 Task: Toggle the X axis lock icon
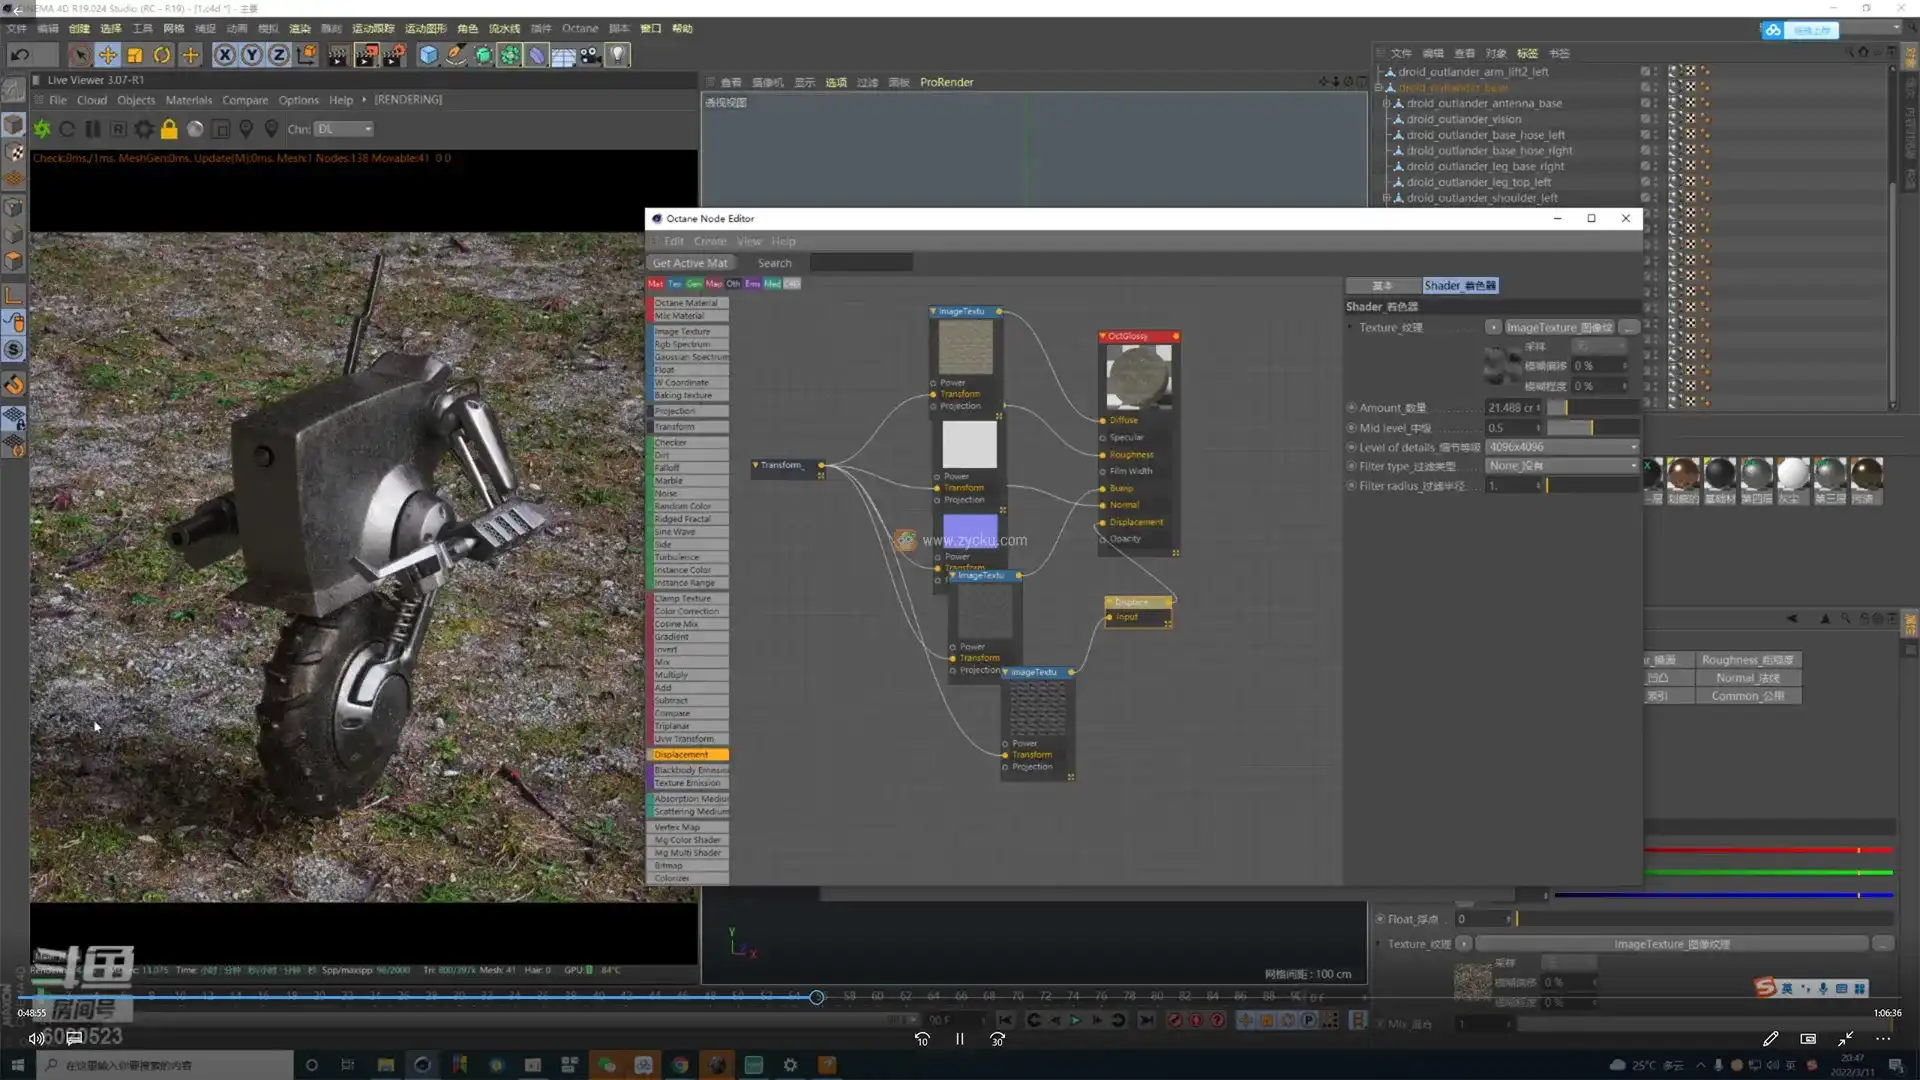[x=224, y=55]
